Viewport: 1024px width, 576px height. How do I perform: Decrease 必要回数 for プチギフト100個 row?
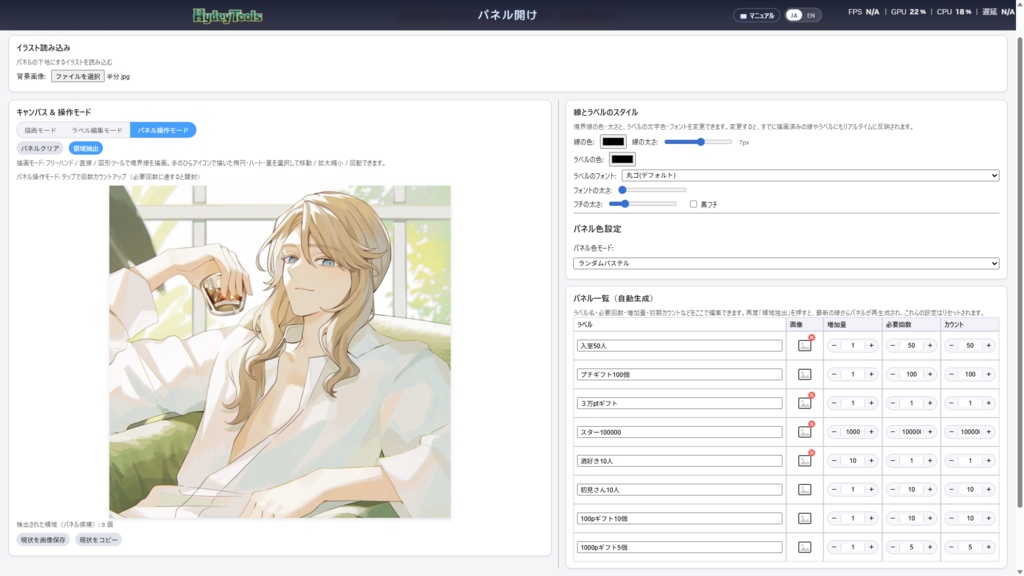point(893,374)
